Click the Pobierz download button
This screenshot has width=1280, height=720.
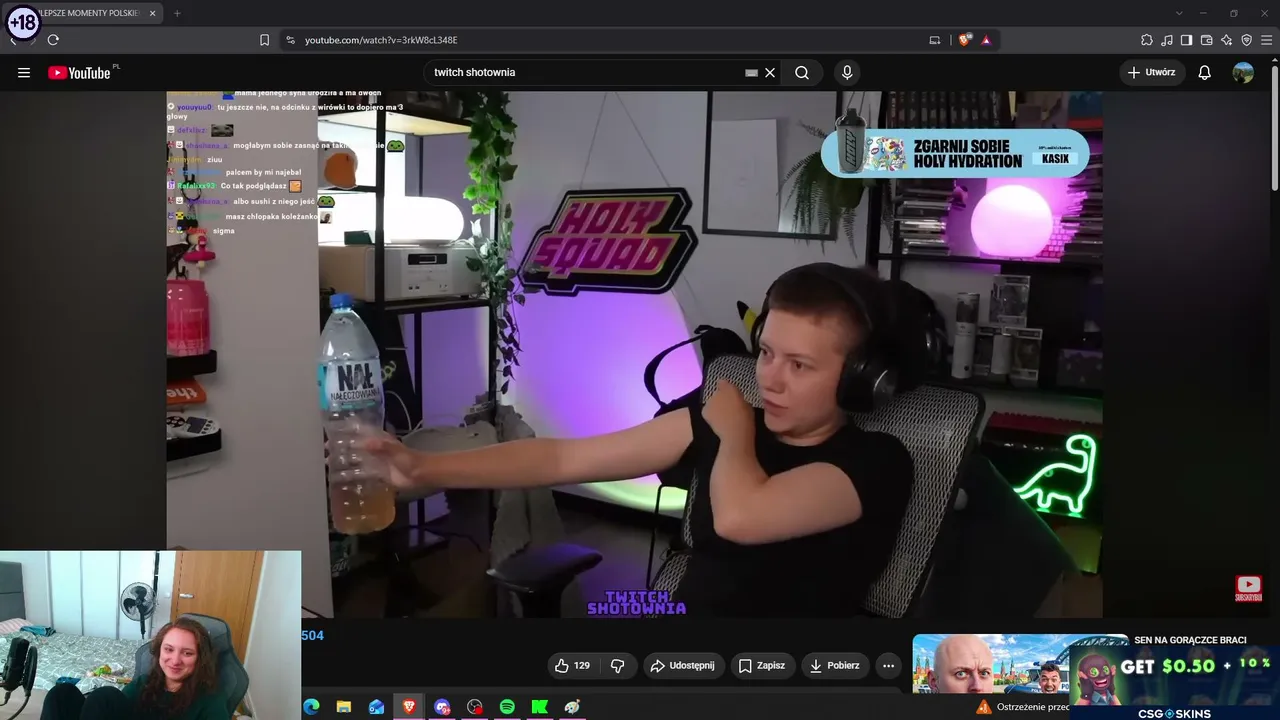pyautogui.click(x=834, y=665)
